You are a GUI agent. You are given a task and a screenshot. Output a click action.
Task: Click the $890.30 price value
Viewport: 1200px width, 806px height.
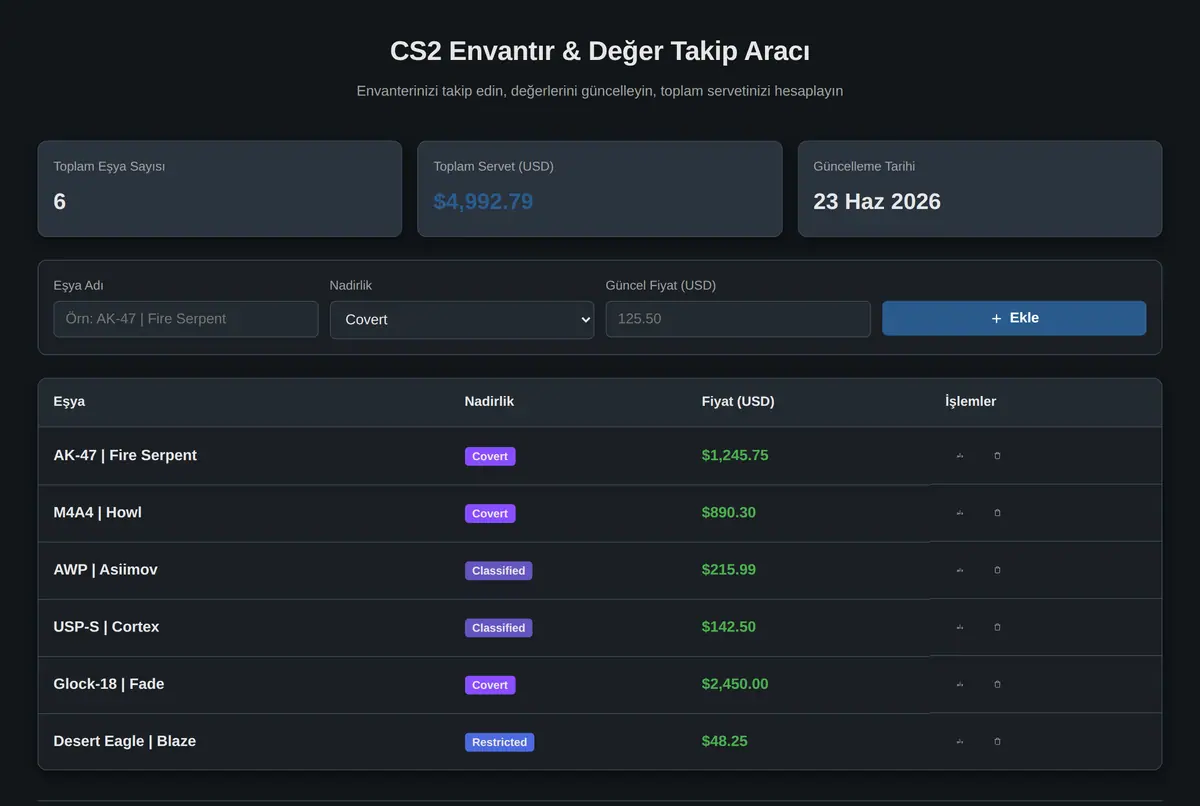pyautogui.click(x=729, y=512)
